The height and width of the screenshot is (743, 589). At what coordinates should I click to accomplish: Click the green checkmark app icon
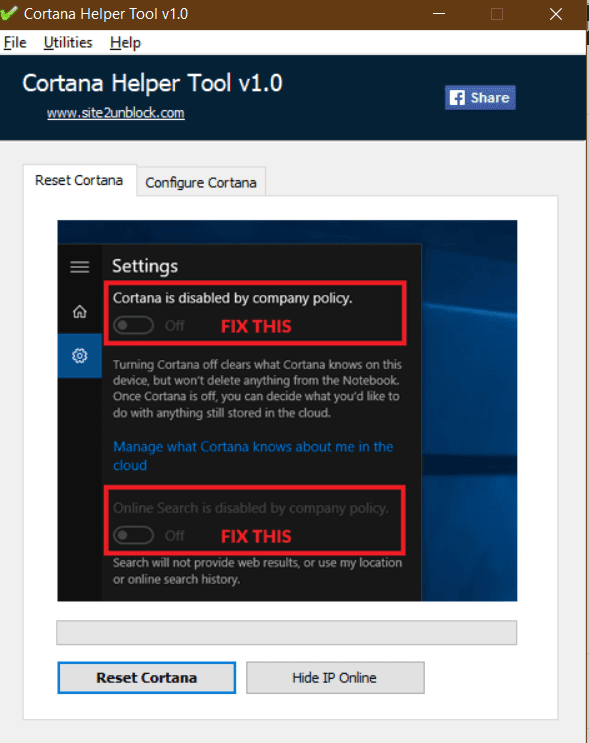[x=9, y=13]
